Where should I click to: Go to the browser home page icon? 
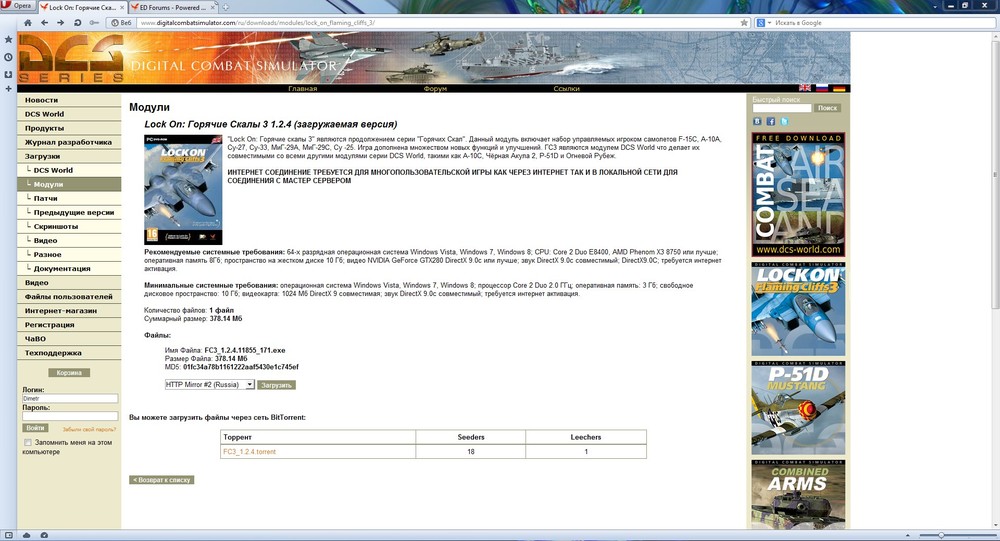pos(27,23)
